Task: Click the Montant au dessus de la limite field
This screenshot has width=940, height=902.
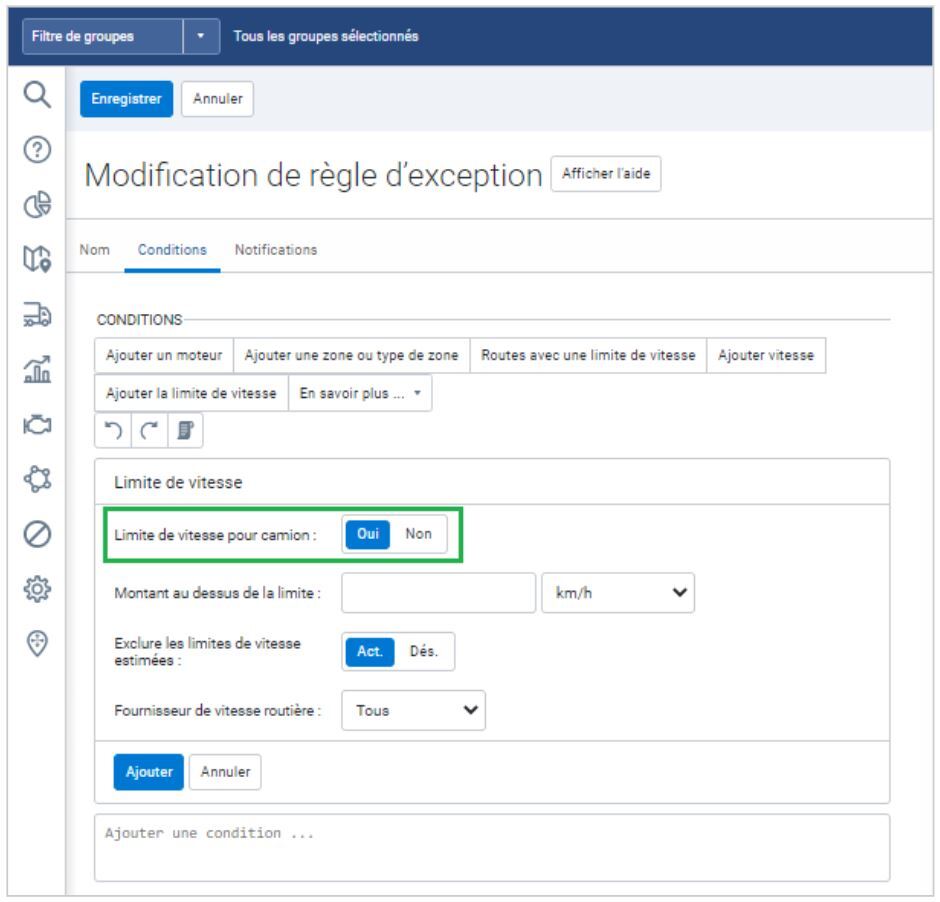Action: (x=439, y=592)
